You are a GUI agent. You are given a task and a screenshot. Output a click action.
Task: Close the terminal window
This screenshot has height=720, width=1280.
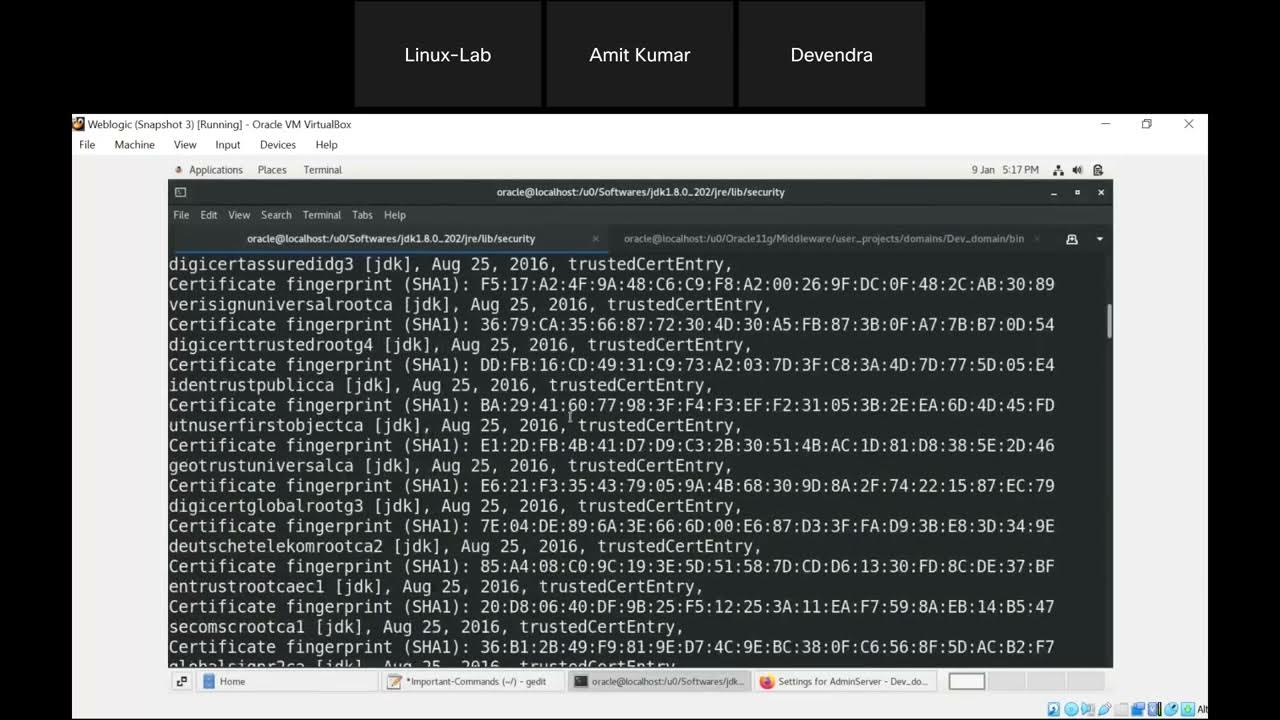click(1101, 192)
